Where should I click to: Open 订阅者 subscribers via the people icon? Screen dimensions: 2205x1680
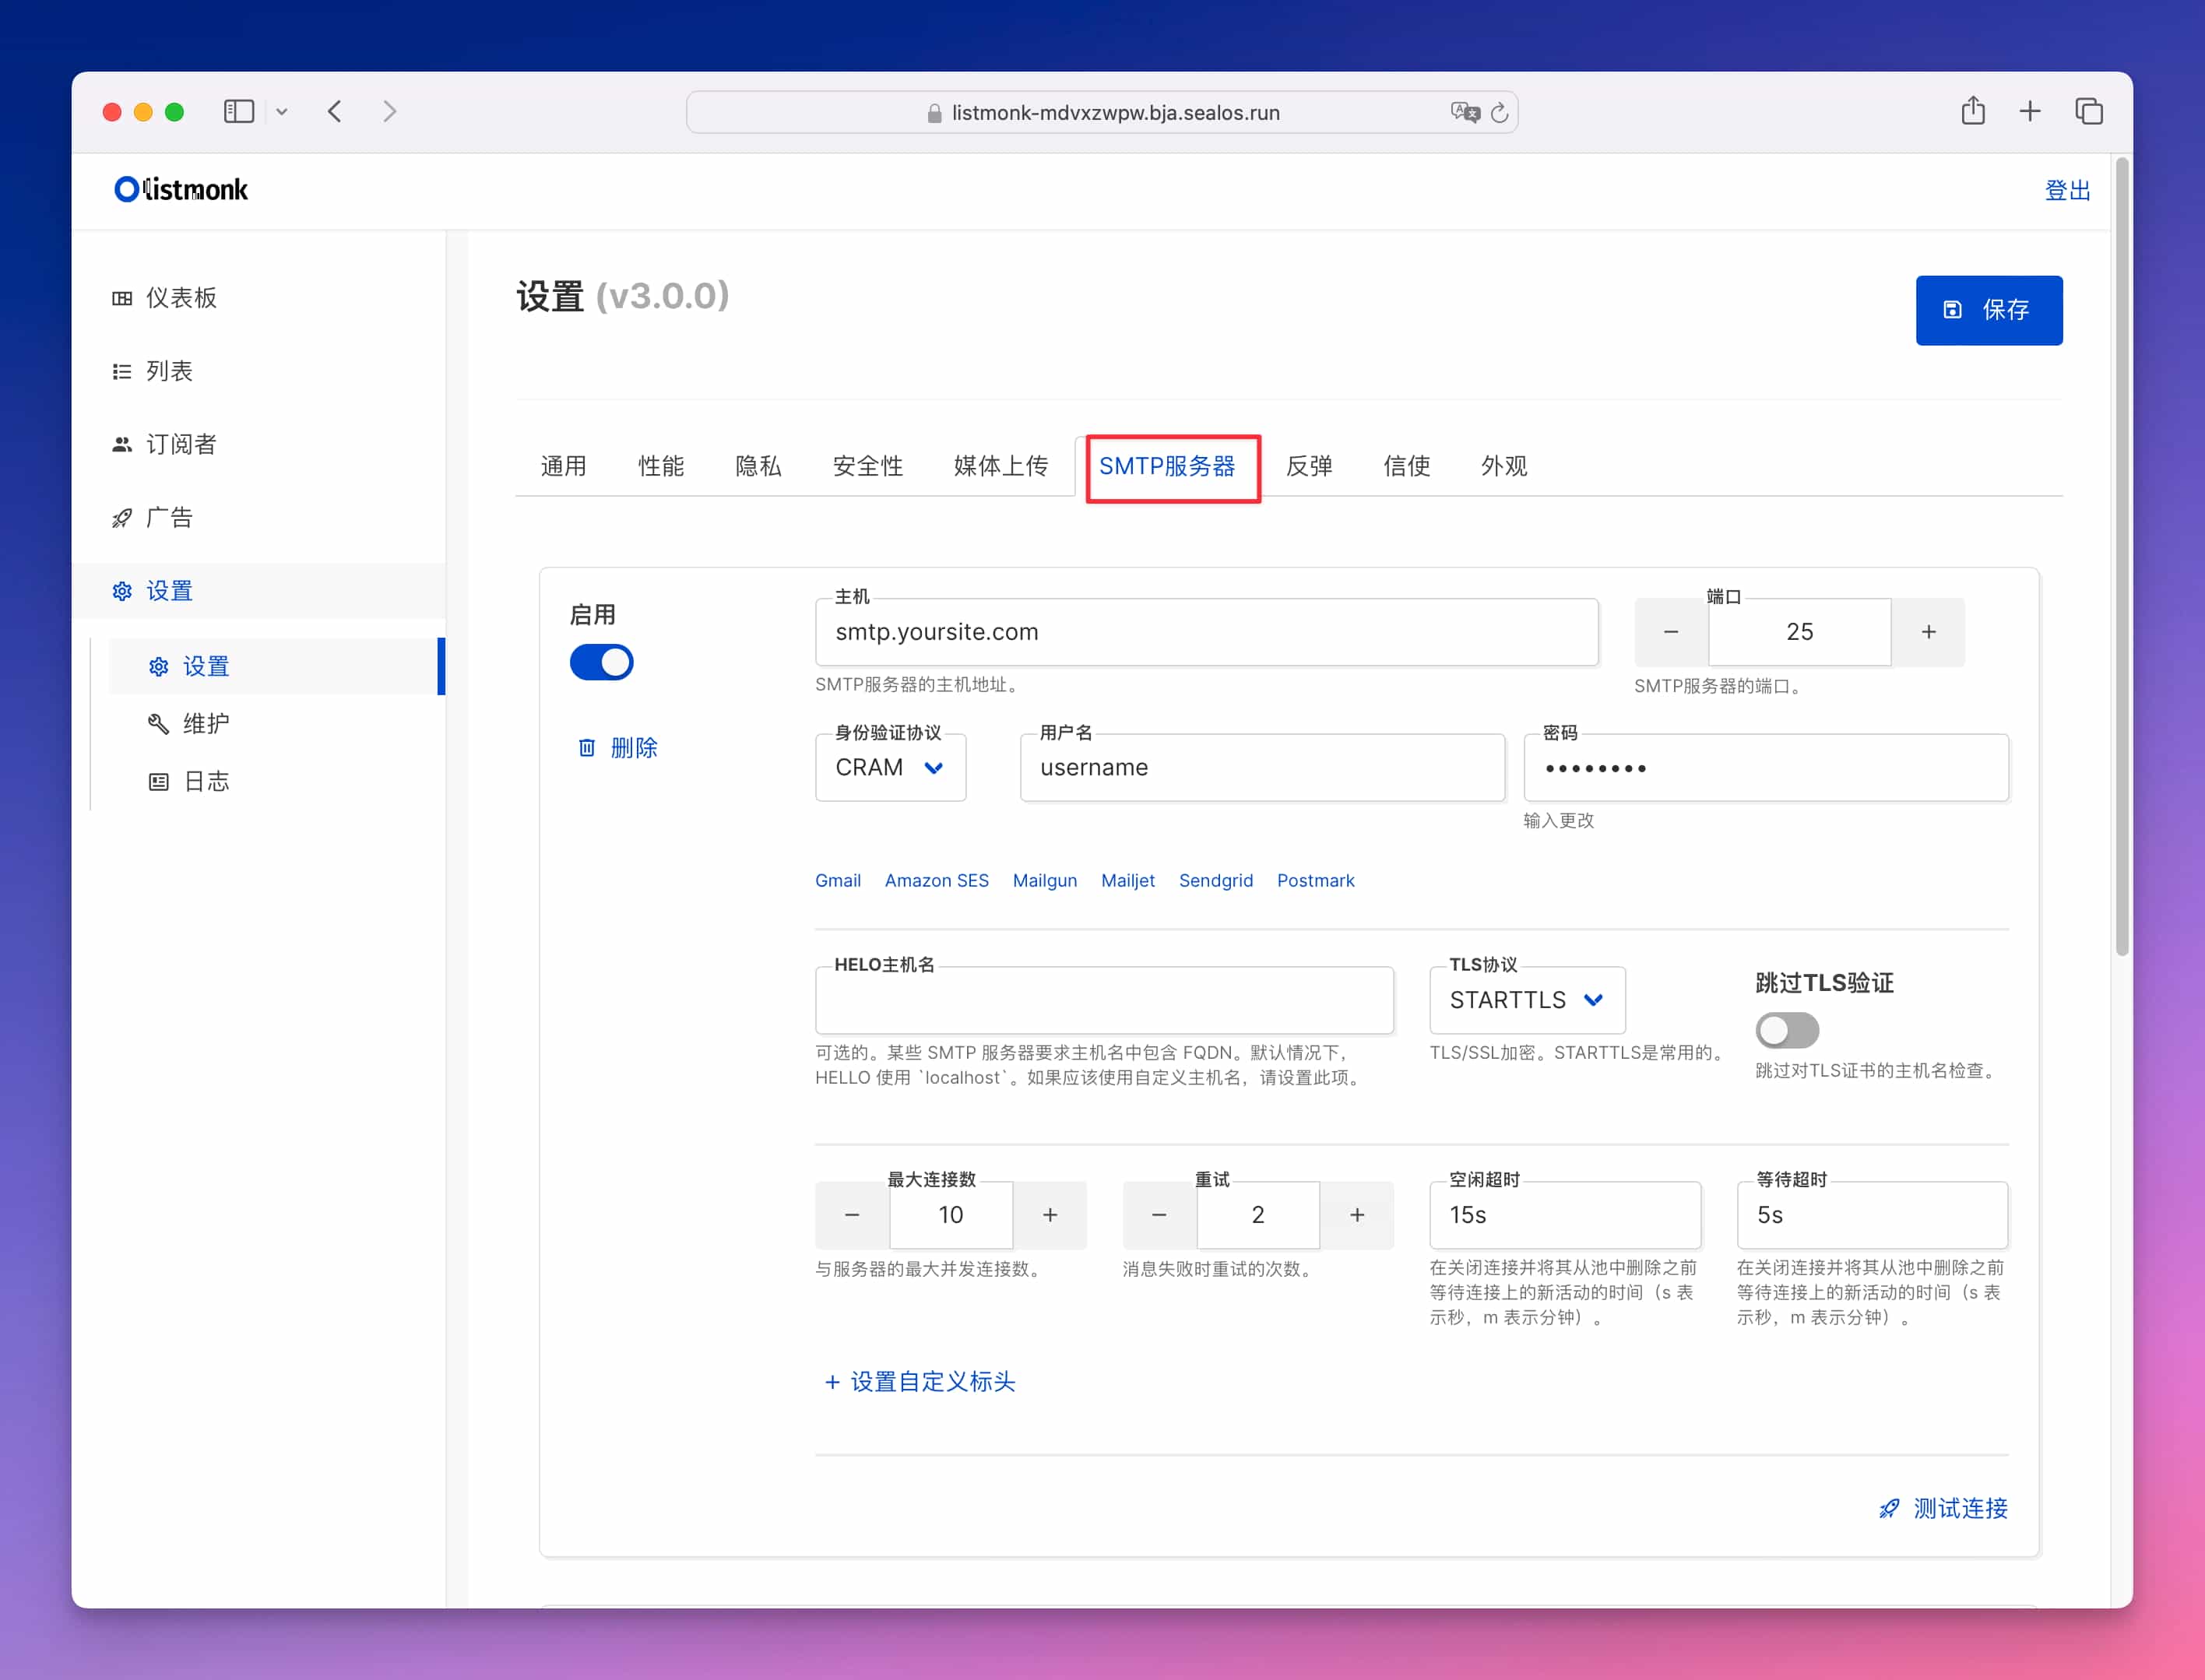coord(122,443)
